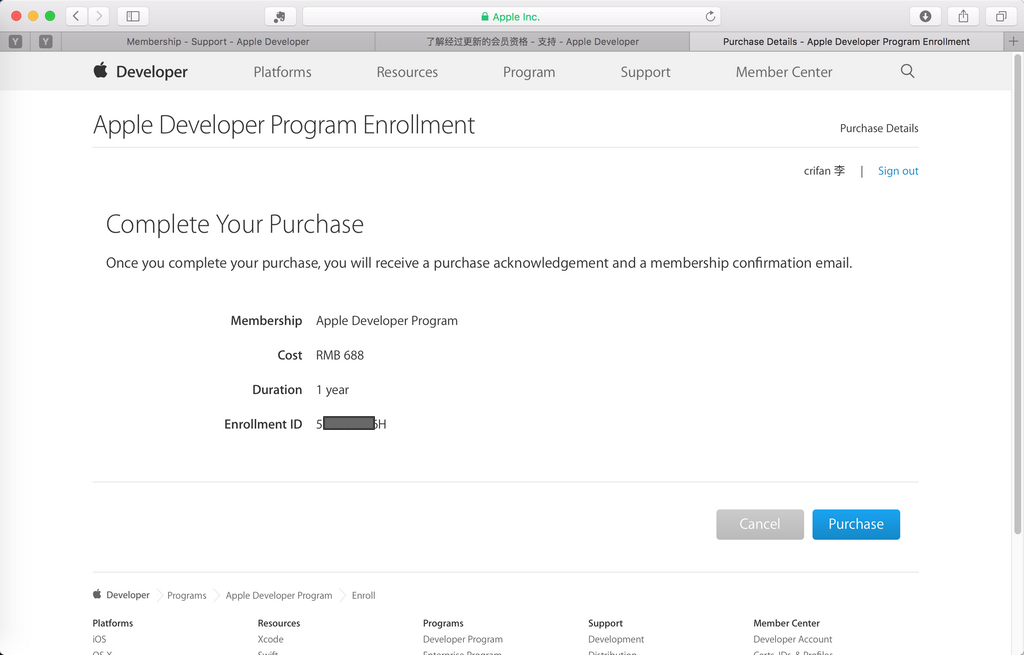
Task: Open the Program navigation menu
Action: click(x=529, y=72)
